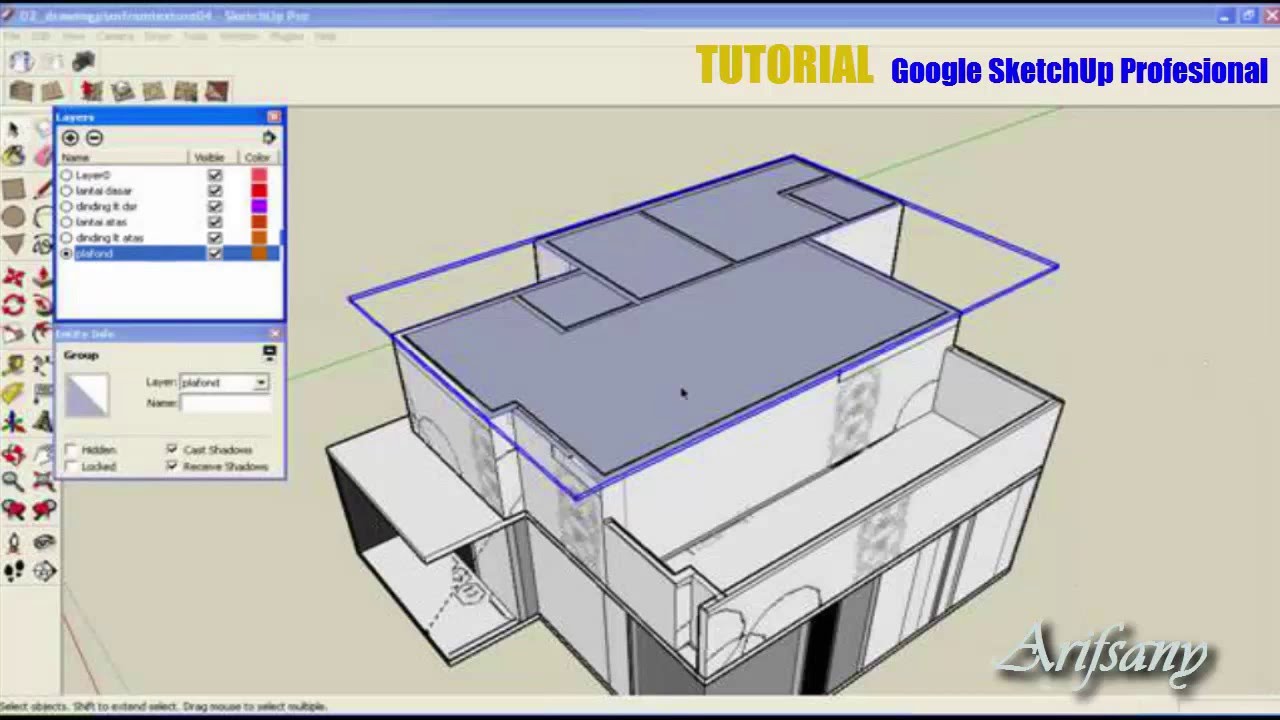Go to Previous camera view
1280x720 pixels.
13,510
